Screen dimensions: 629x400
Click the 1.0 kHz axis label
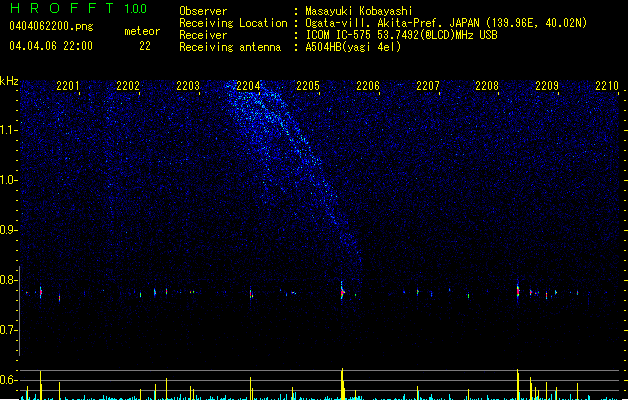click(x=8, y=180)
